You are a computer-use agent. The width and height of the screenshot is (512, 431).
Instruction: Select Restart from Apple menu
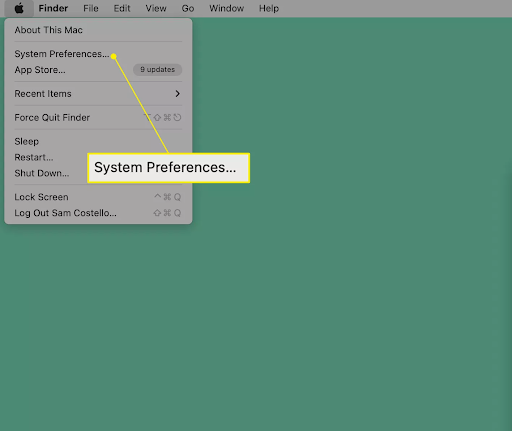(x=34, y=157)
